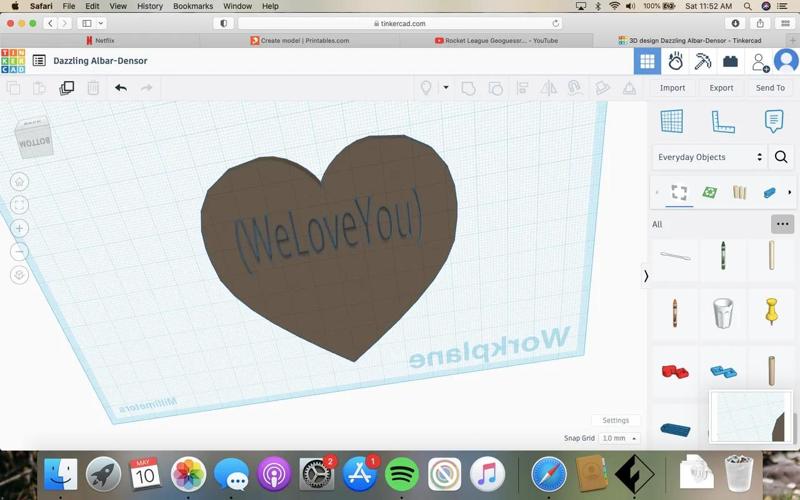Click the Zoom in plus icon
800x500 pixels.
coord(19,228)
